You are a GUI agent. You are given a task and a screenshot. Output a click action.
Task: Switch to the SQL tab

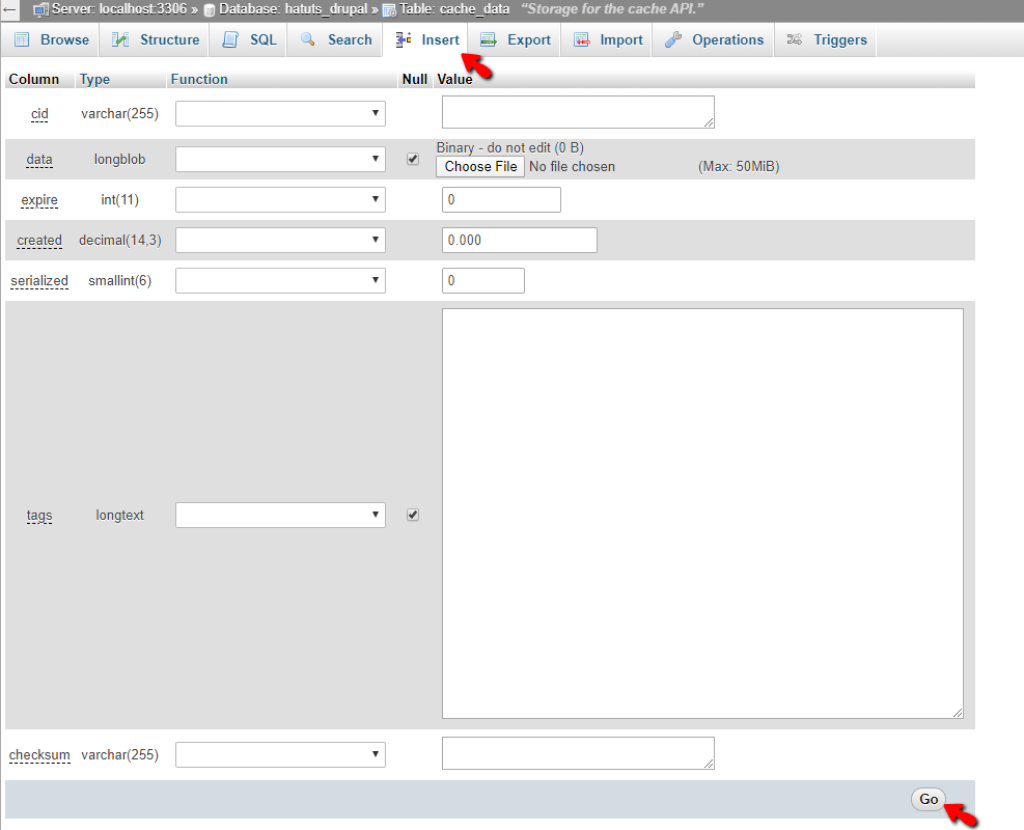249,40
